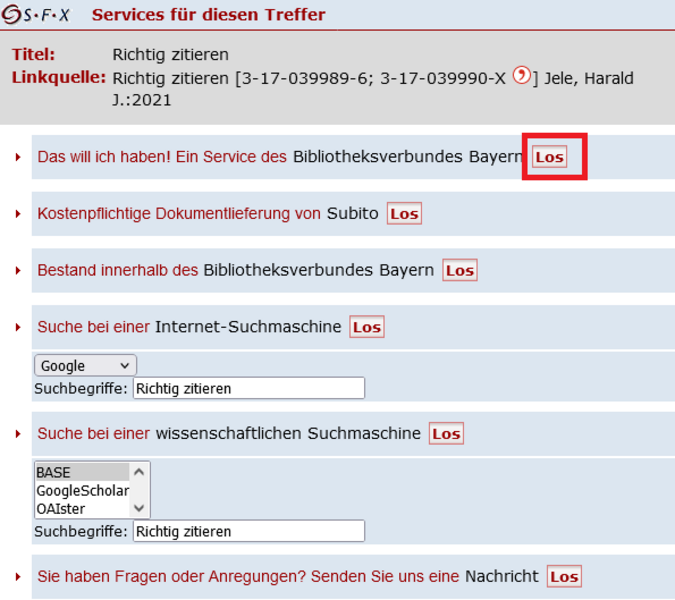
Task: Select BASE in the search engine list
Action: point(81,472)
